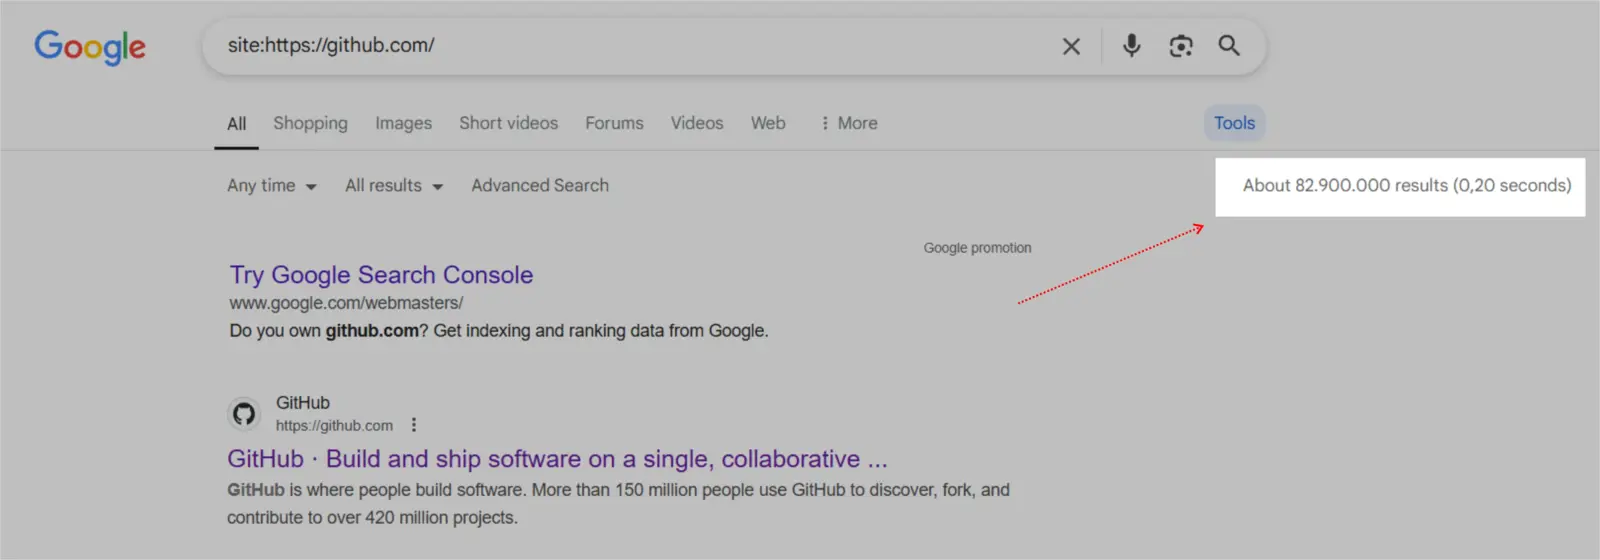The width and height of the screenshot is (1600, 560).
Task: Click the www.google.com/webmasters/ URL text
Action: [x=346, y=303]
